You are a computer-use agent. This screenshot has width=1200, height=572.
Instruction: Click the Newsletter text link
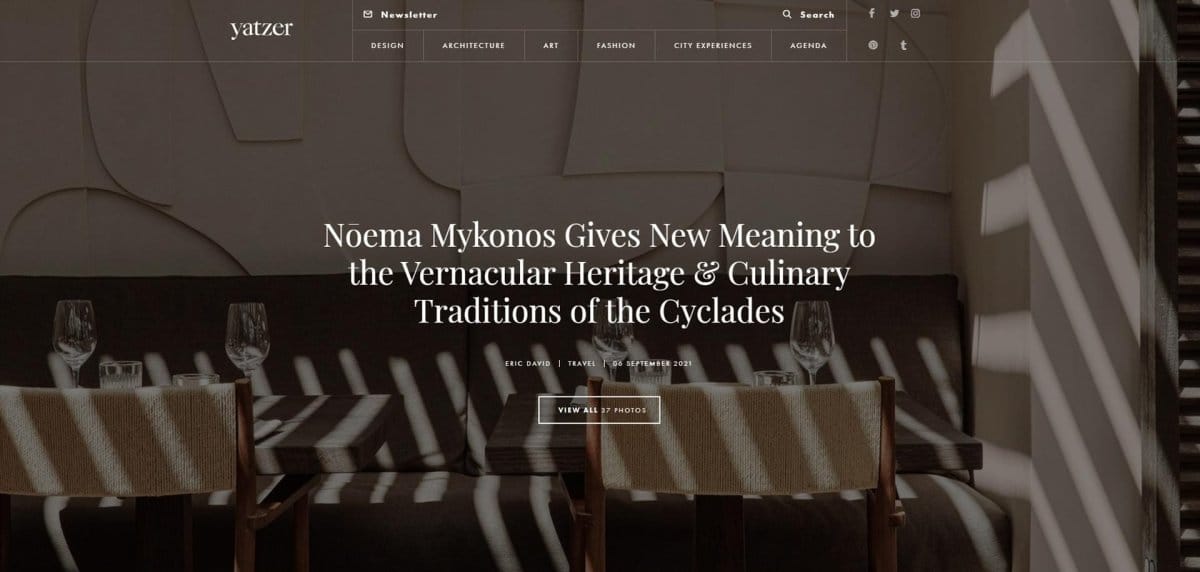(x=409, y=15)
